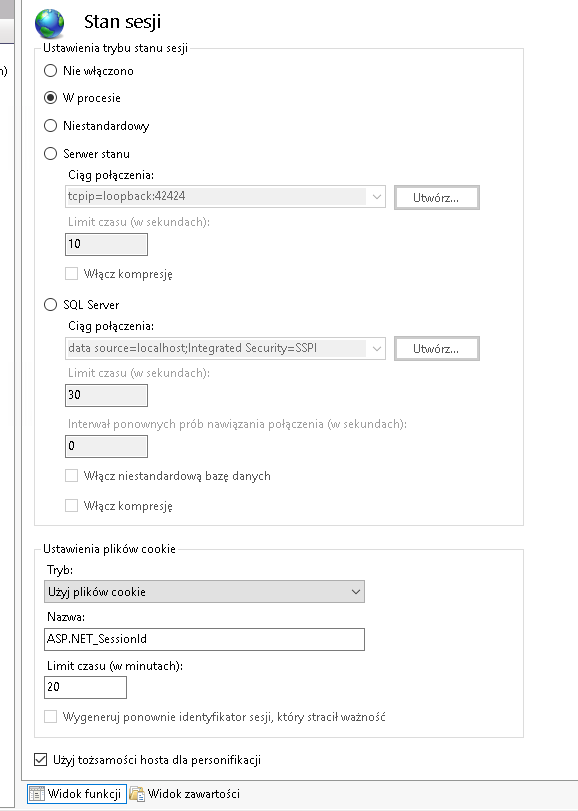Check "Włącz kompresję" under Serwer stanu
Image resolution: width=578 pixels, height=811 pixels.
point(71,273)
